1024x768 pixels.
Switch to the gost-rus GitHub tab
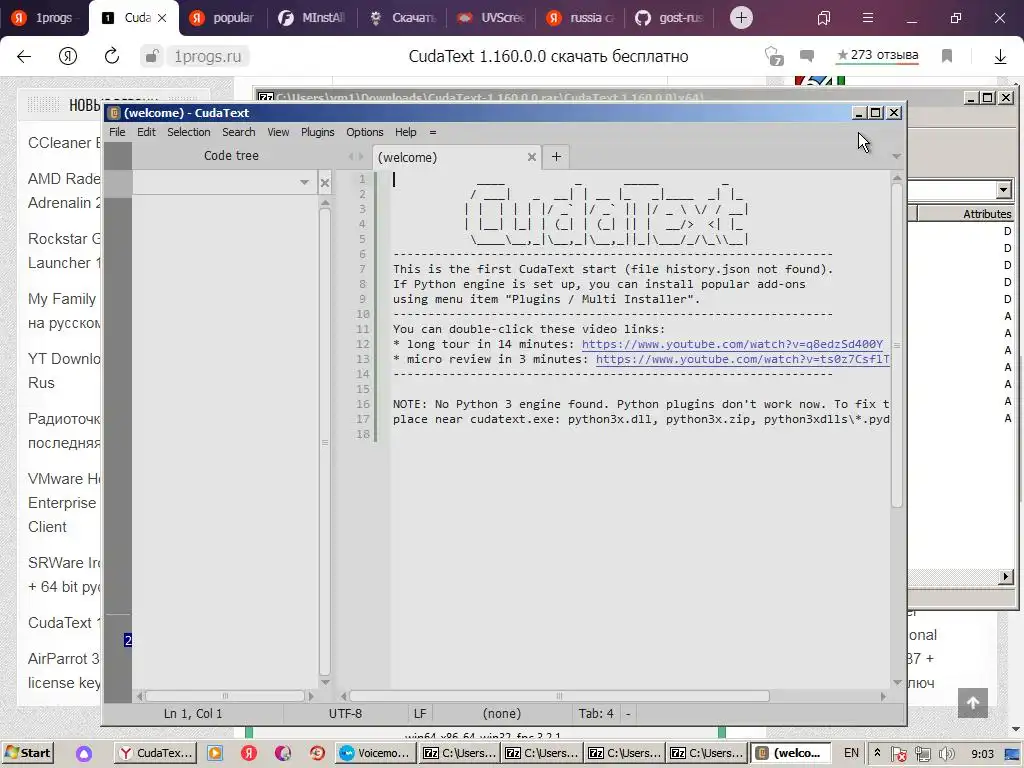coord(669,18)
